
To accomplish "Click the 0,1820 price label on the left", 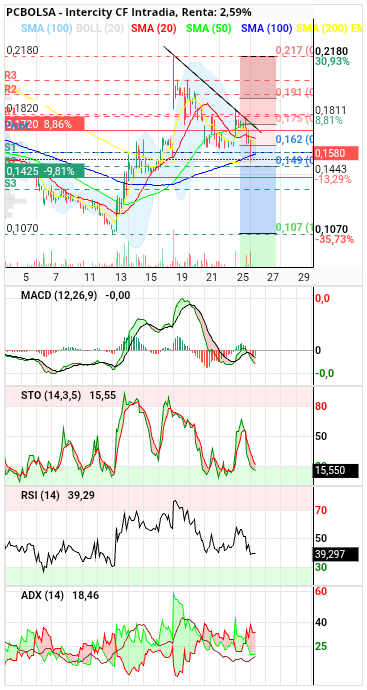I will (x=22, y=109).
